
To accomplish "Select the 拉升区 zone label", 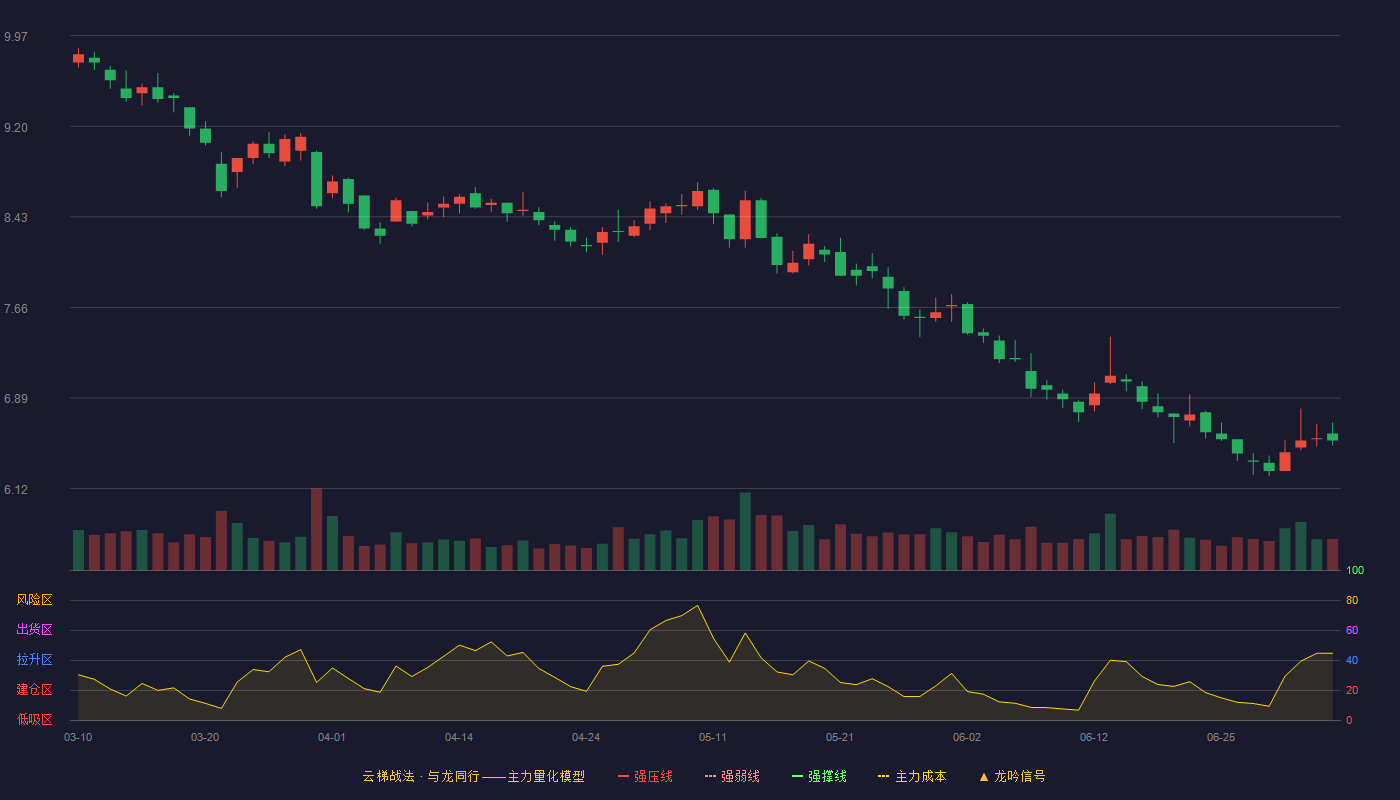I will coord(34,660).
